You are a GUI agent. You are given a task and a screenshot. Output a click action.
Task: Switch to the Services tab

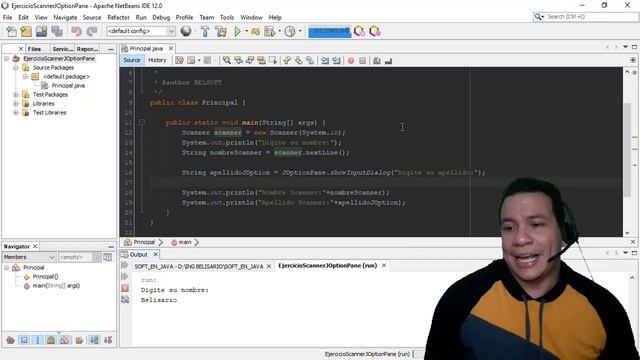click(62, 49)
